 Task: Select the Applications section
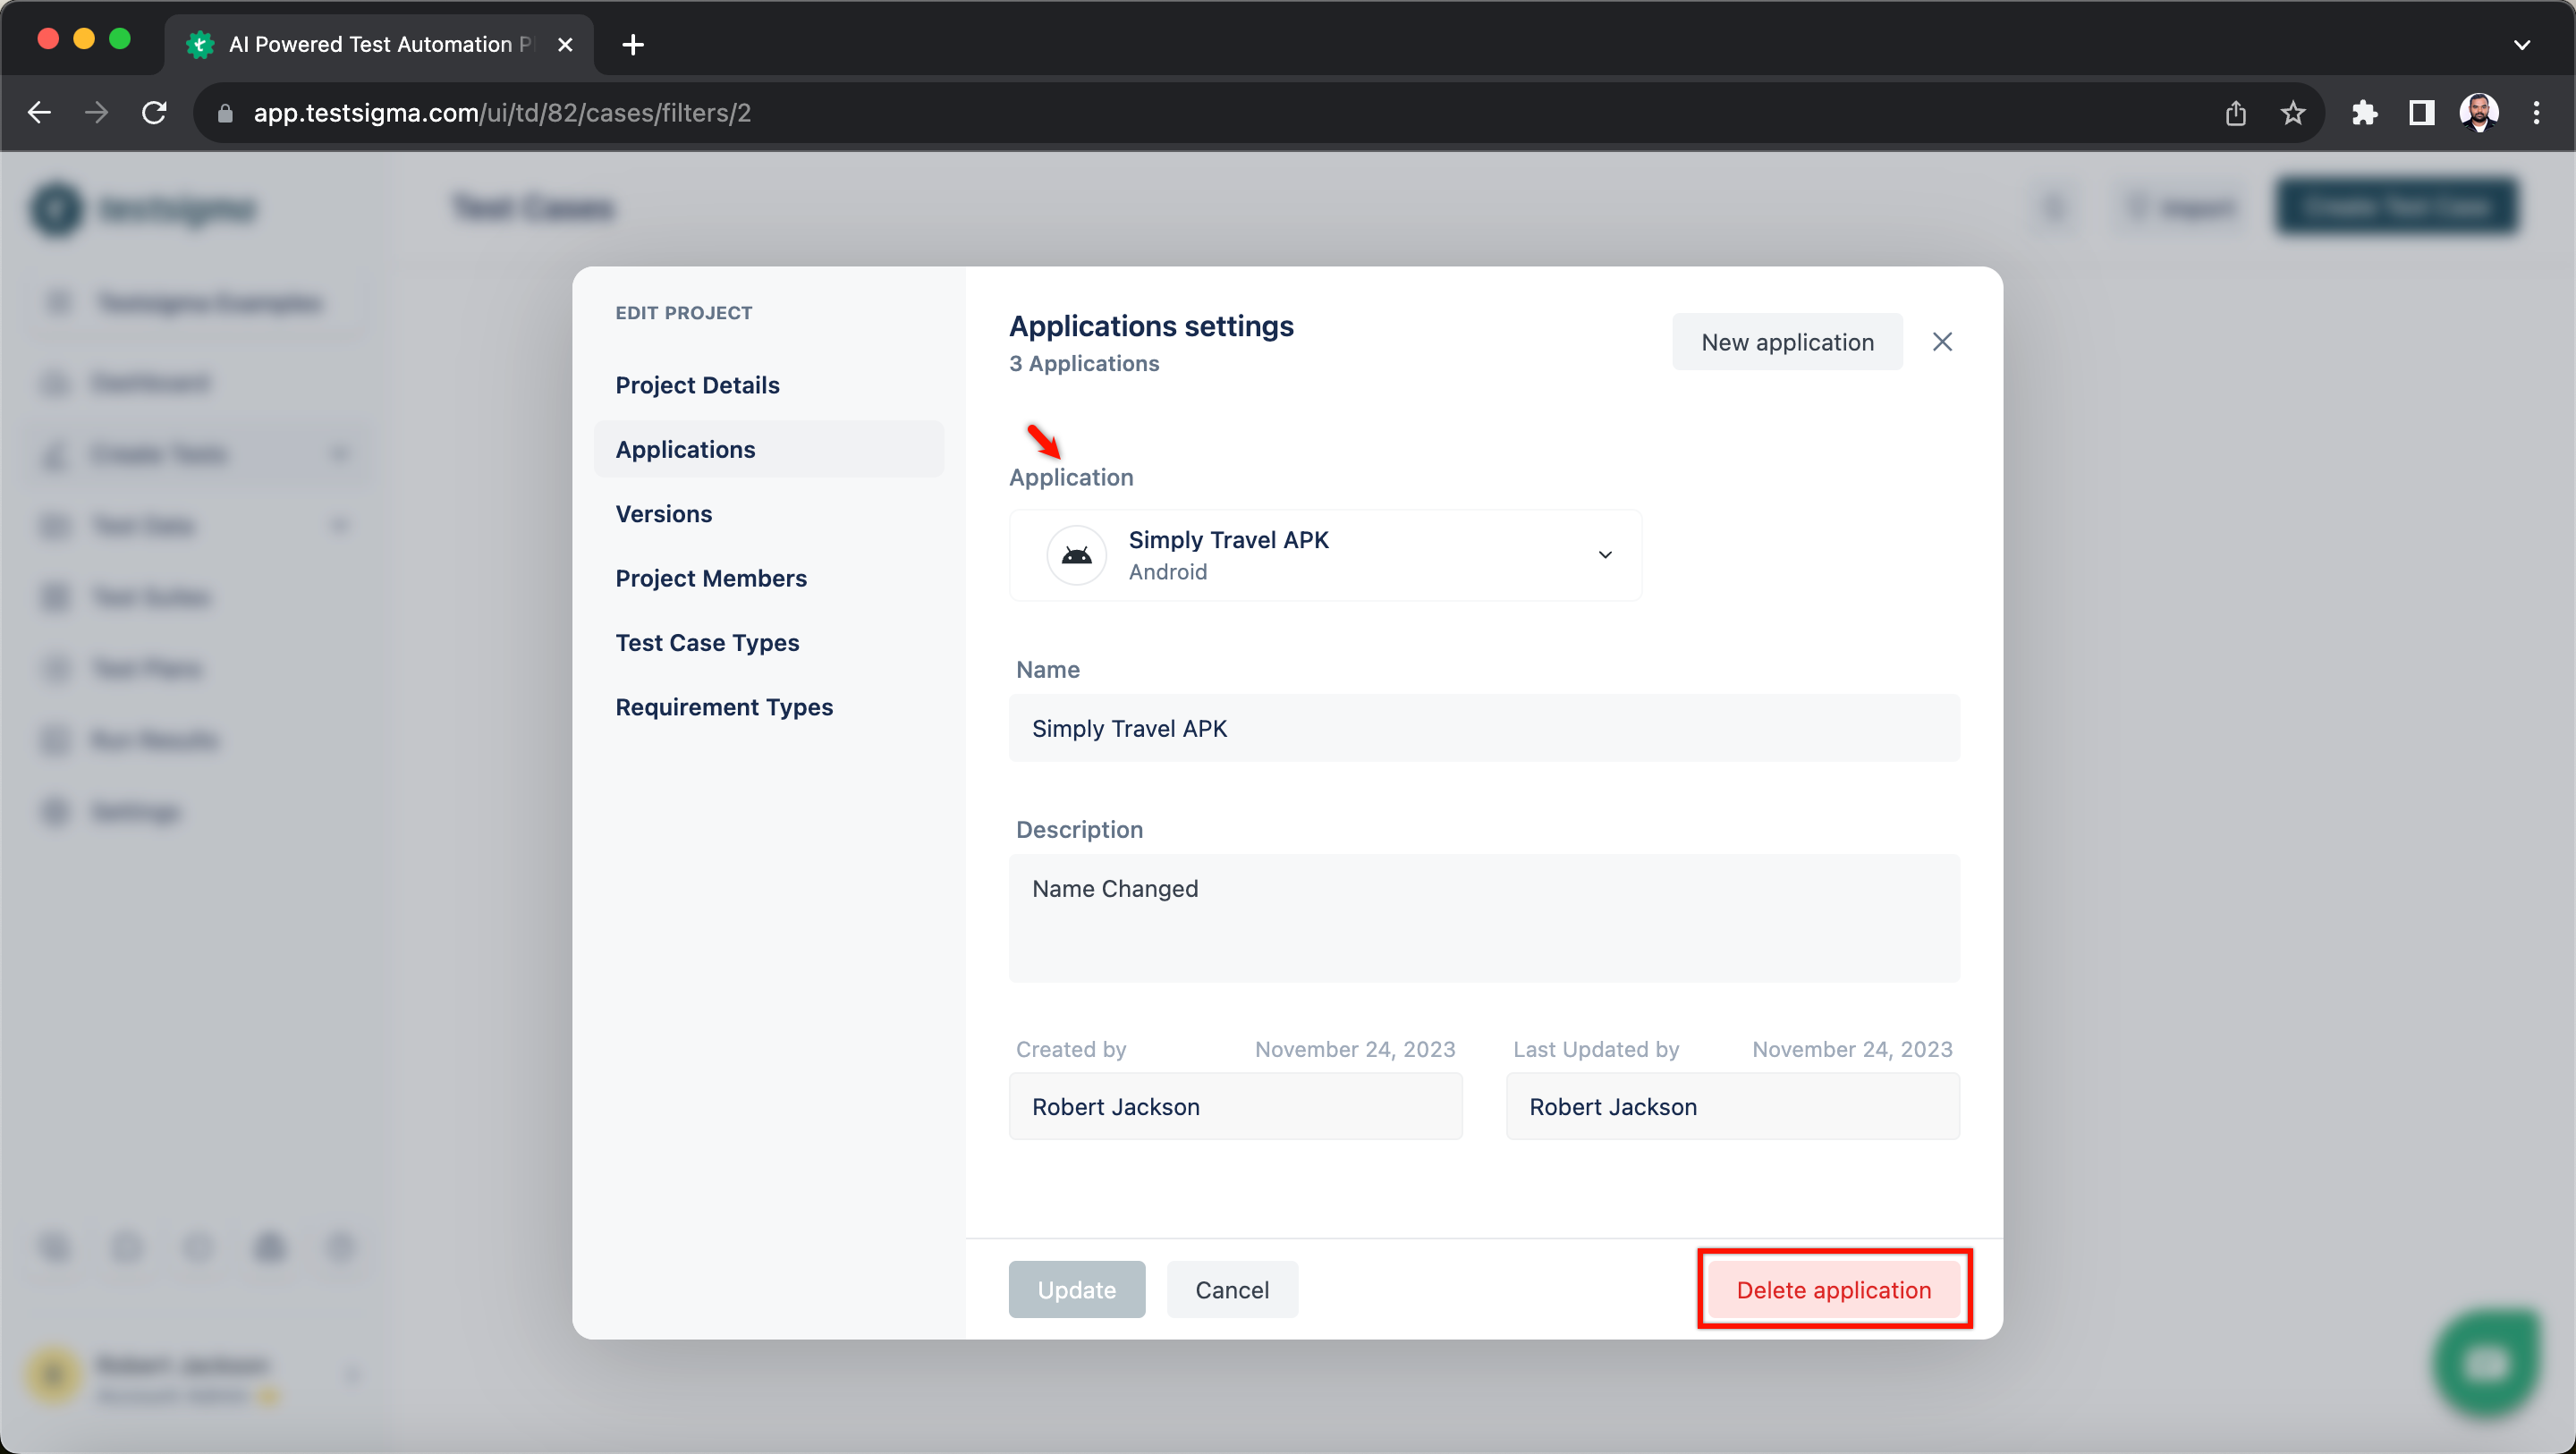(768, 449)
